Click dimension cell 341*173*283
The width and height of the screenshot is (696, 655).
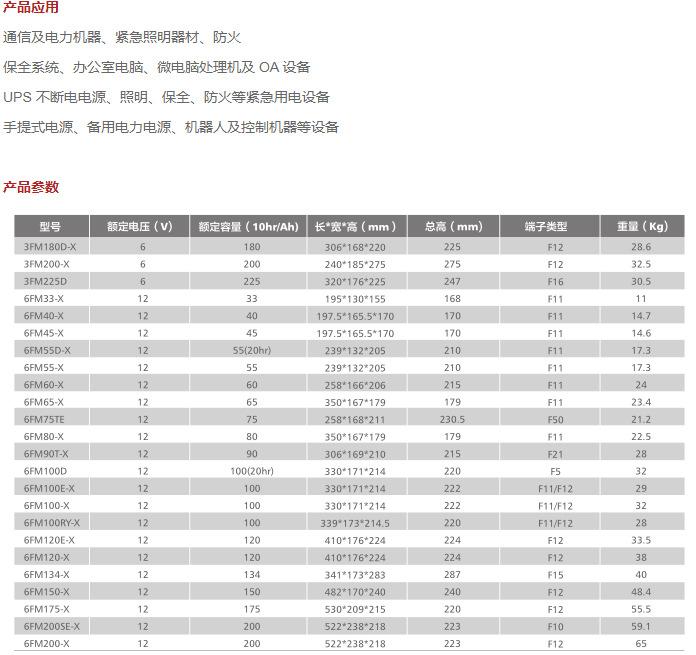coord(355,575)
